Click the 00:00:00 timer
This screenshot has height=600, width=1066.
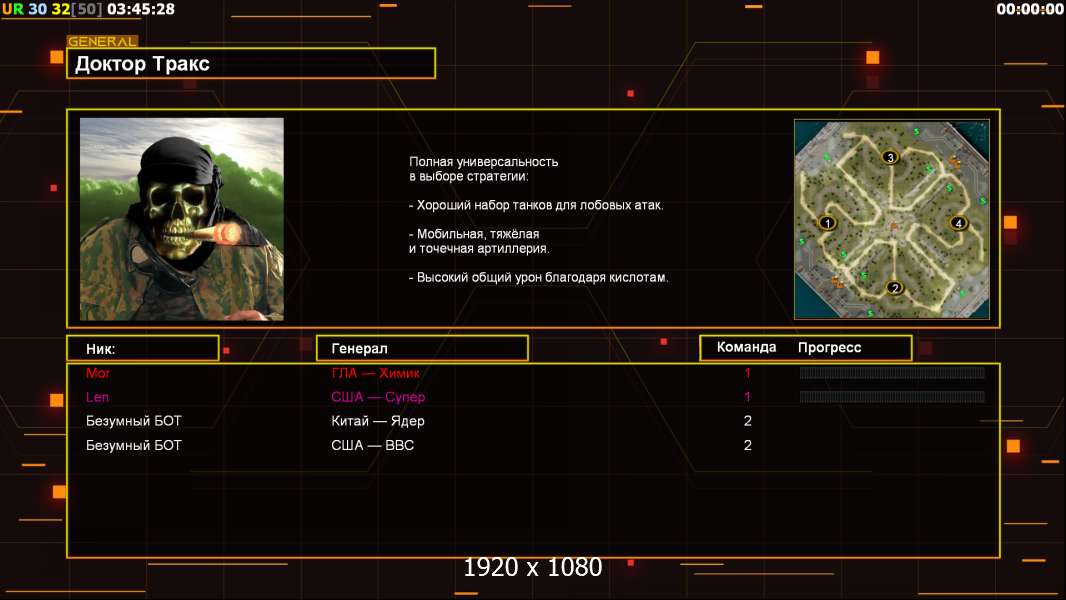point(1029,9)
